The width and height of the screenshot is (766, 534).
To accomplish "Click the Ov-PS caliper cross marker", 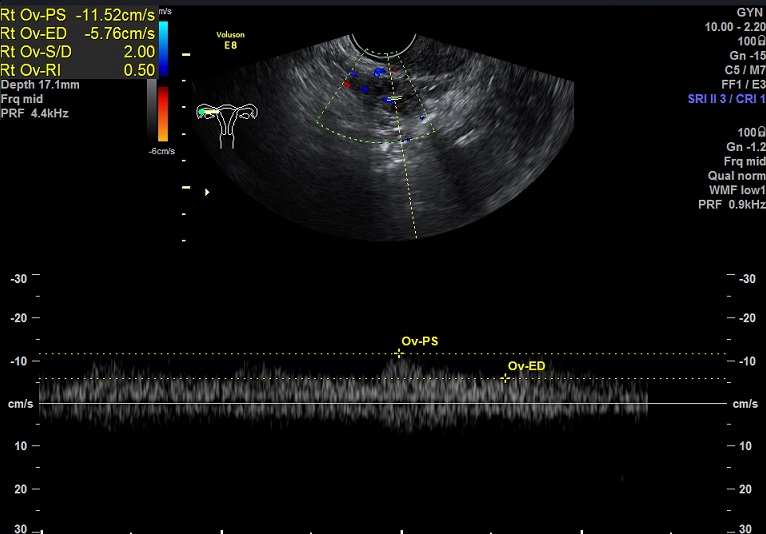I will [399, 353].
